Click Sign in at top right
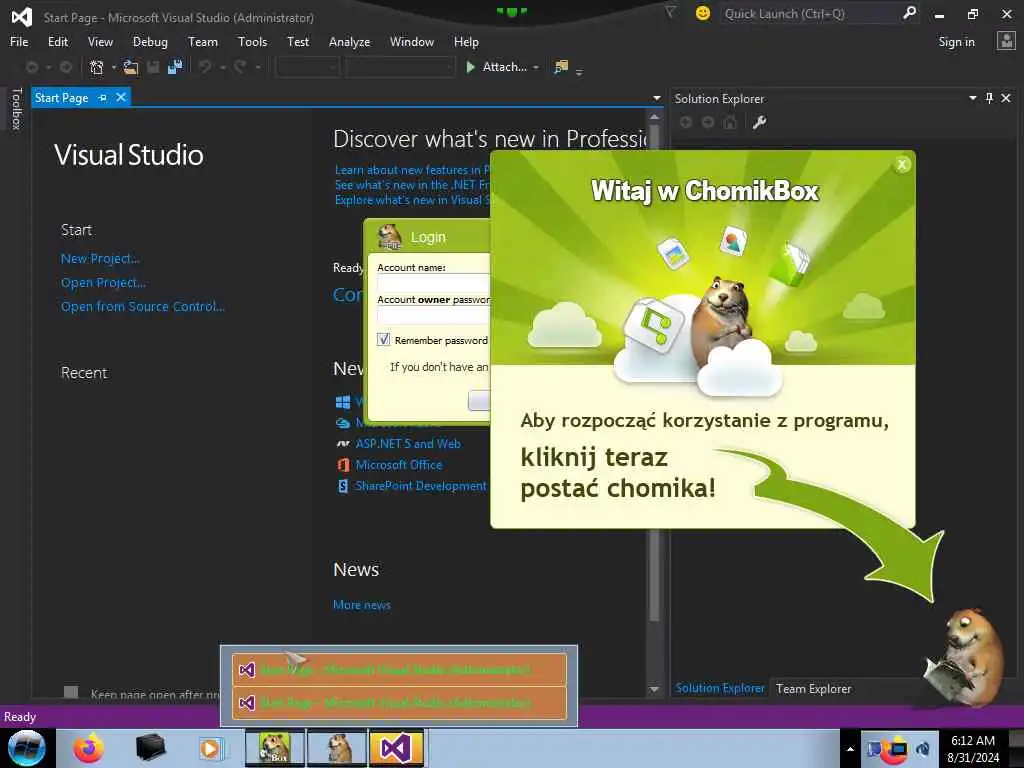The image size is (1024, 768). coord(957,42)
